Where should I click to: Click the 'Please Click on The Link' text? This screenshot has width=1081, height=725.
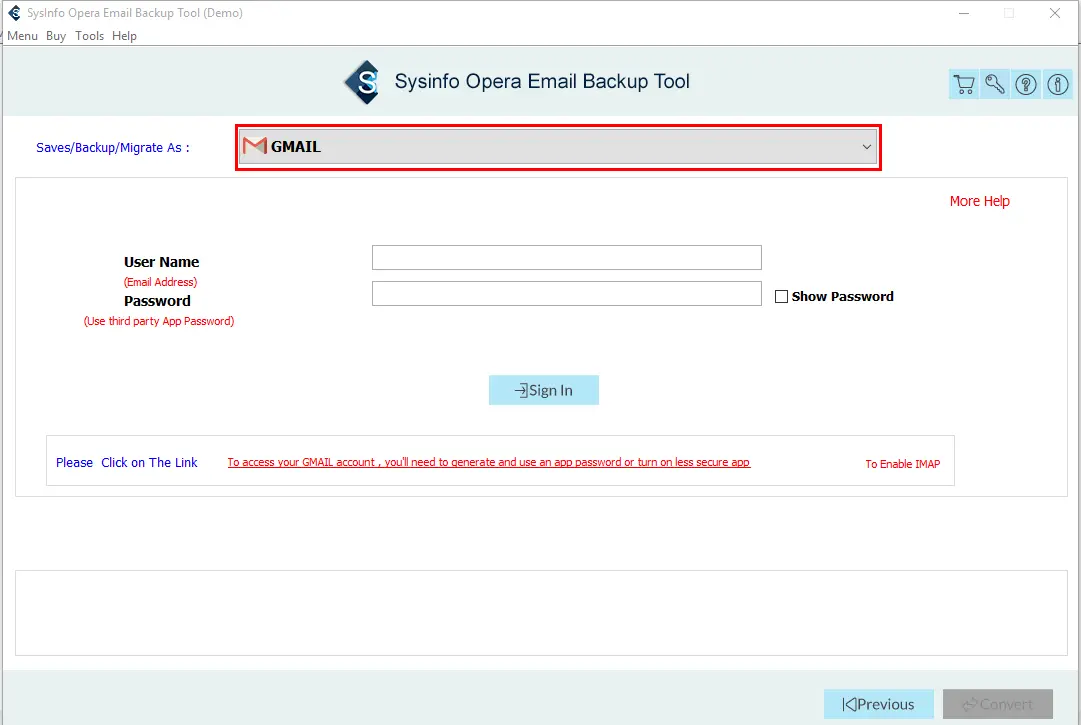(127, 462)
